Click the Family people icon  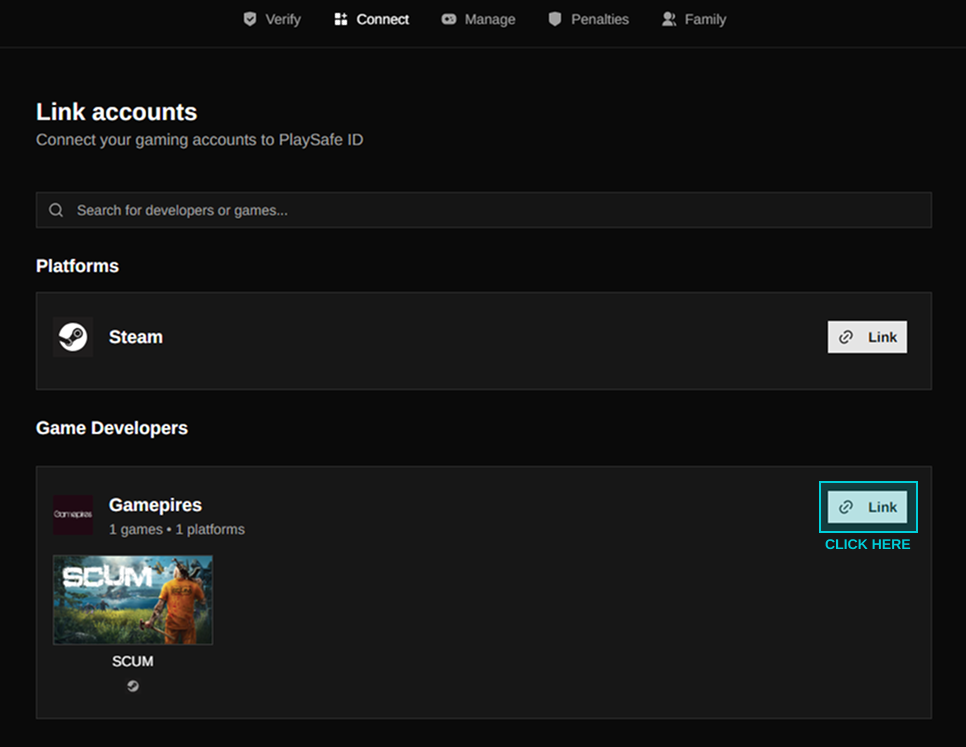(x=669, y=19)
